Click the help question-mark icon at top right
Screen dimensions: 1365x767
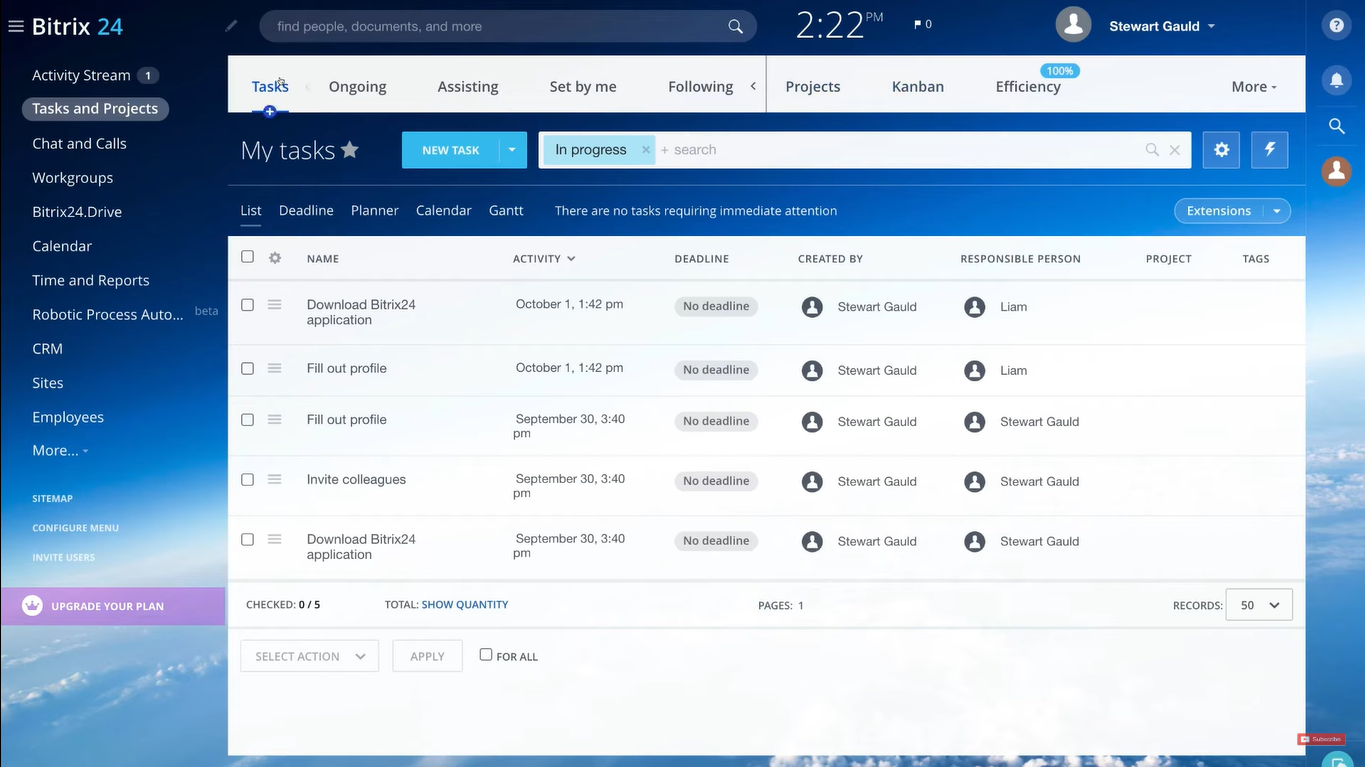click(x=1336, y=25)
